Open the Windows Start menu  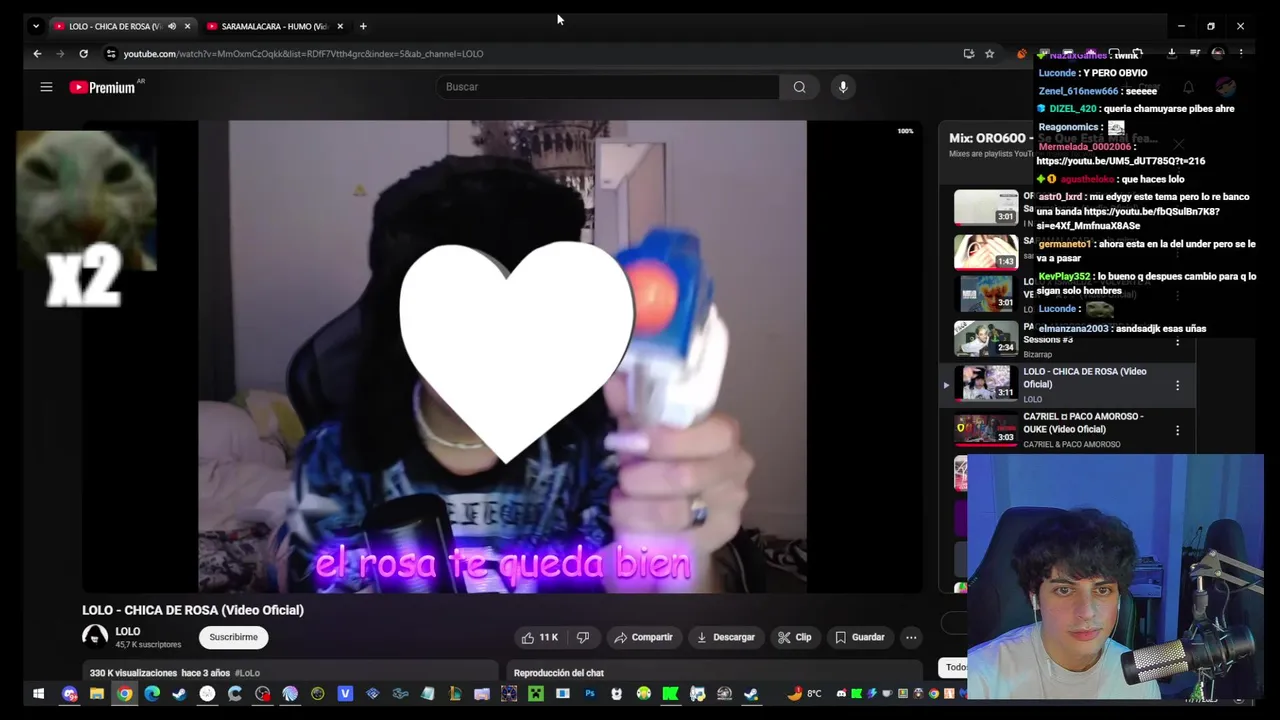tap(38, 693)
